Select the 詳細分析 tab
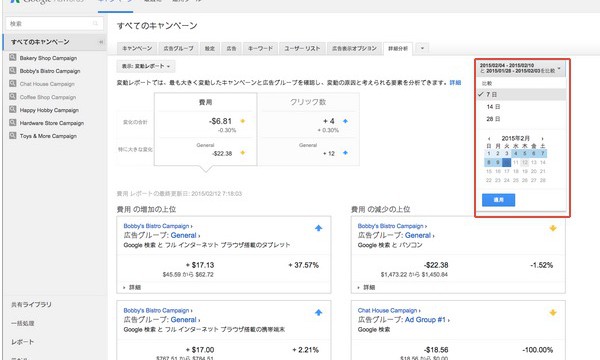This screenshot has width=600, height=360. click(398, 48)
